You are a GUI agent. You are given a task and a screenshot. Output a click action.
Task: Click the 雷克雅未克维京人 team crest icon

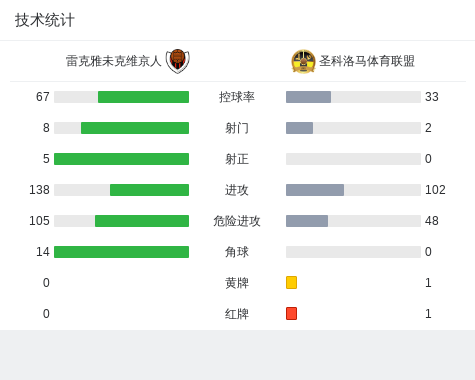point(178,61)
